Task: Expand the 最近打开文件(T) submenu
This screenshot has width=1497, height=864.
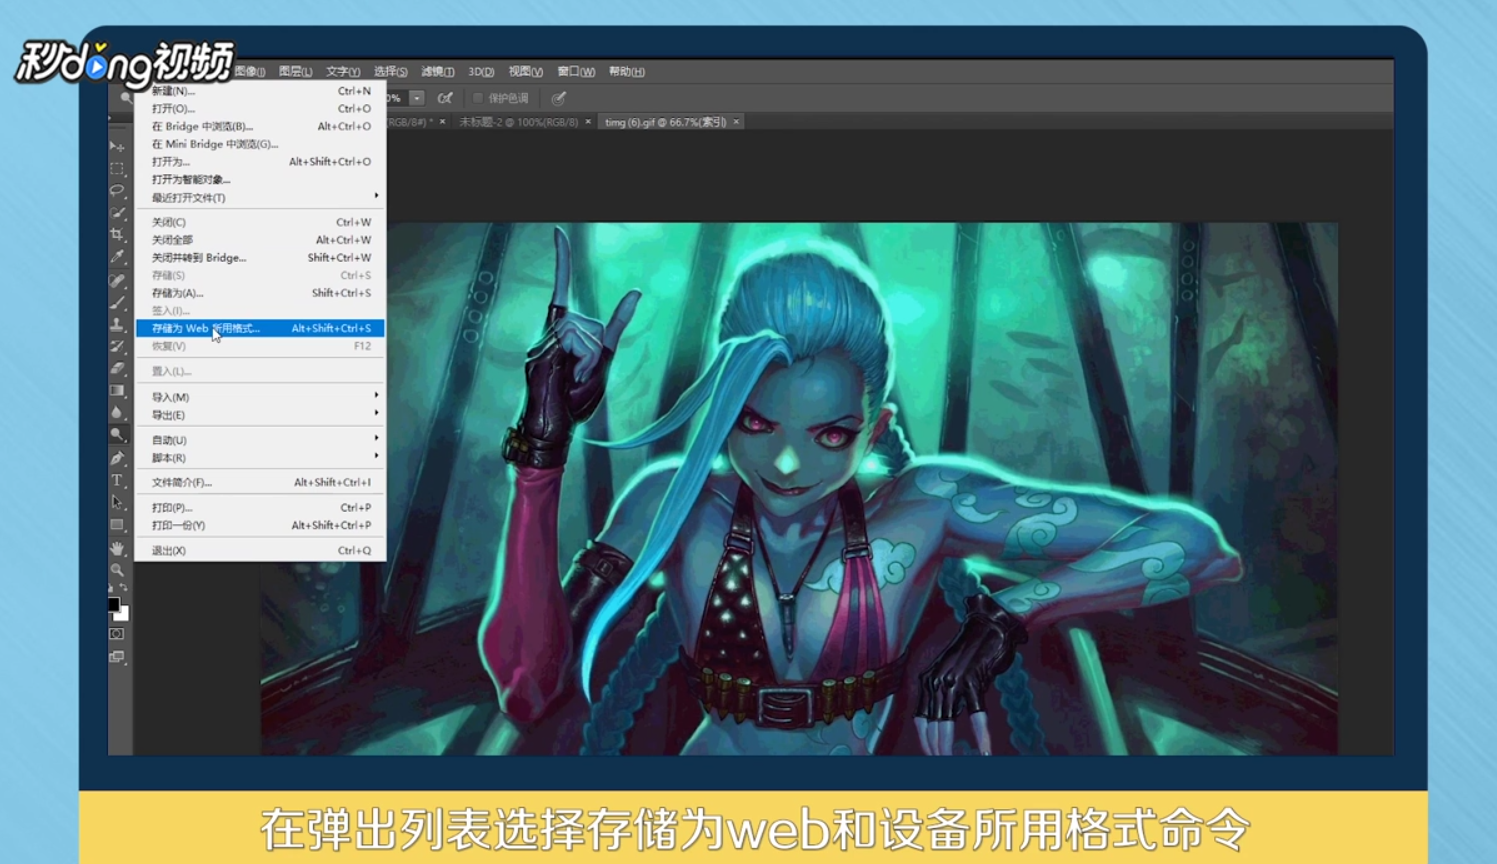Action: (260, 197)
